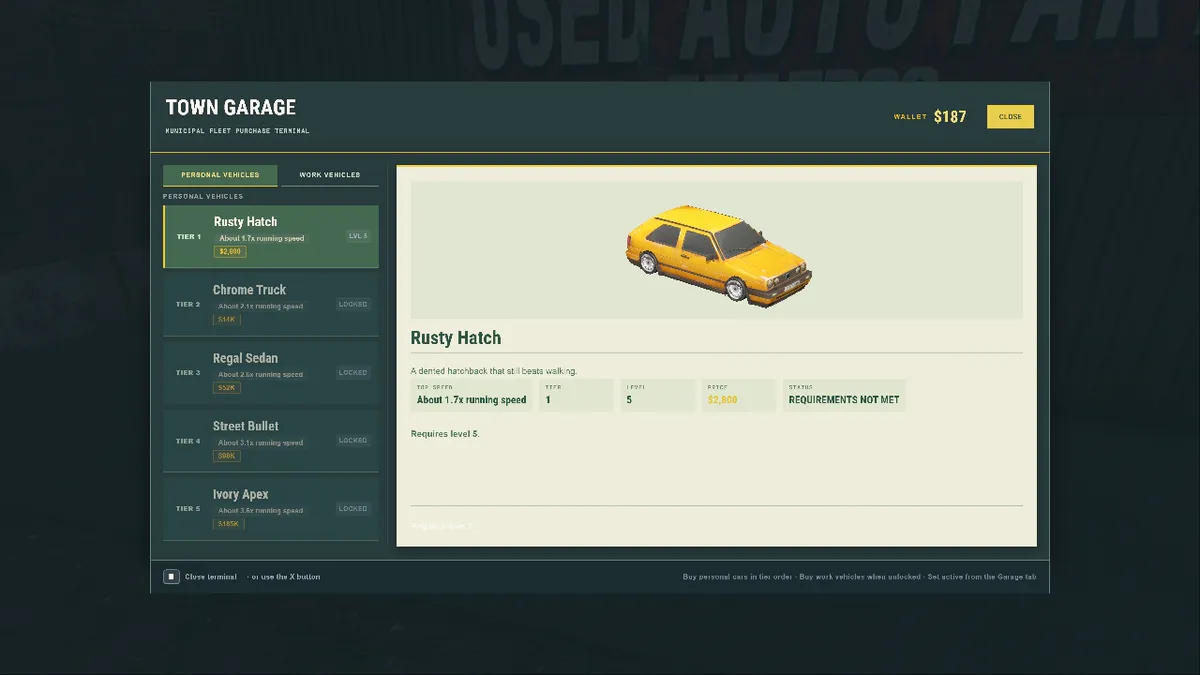Click the $2,800 price tag in list
The image size is (1200, 675).
tap(230, 252)
